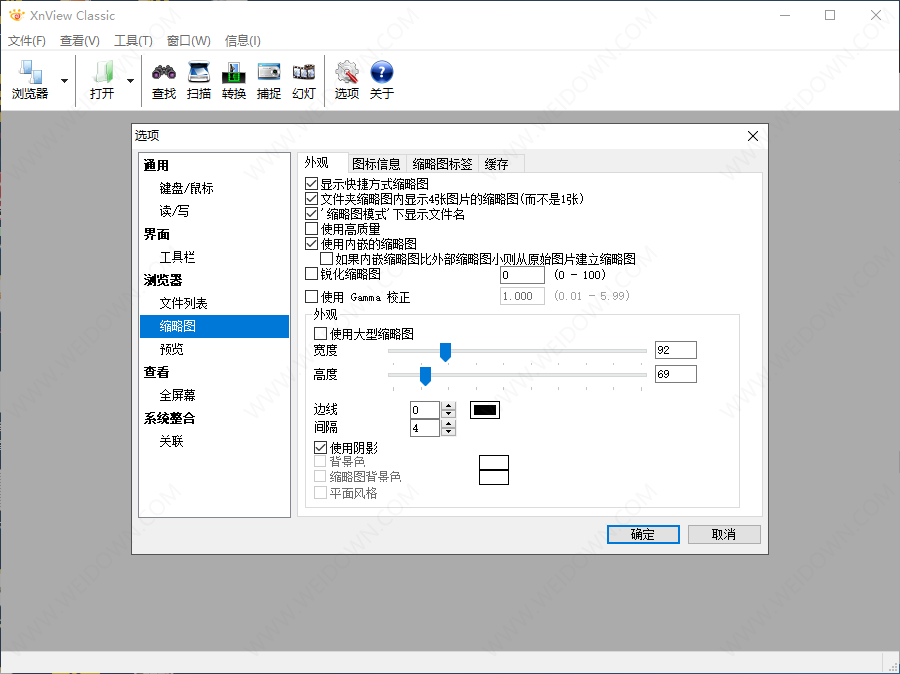Open a file with the 打开 toolbar icon
900x674 pixels.
(103, 78)
